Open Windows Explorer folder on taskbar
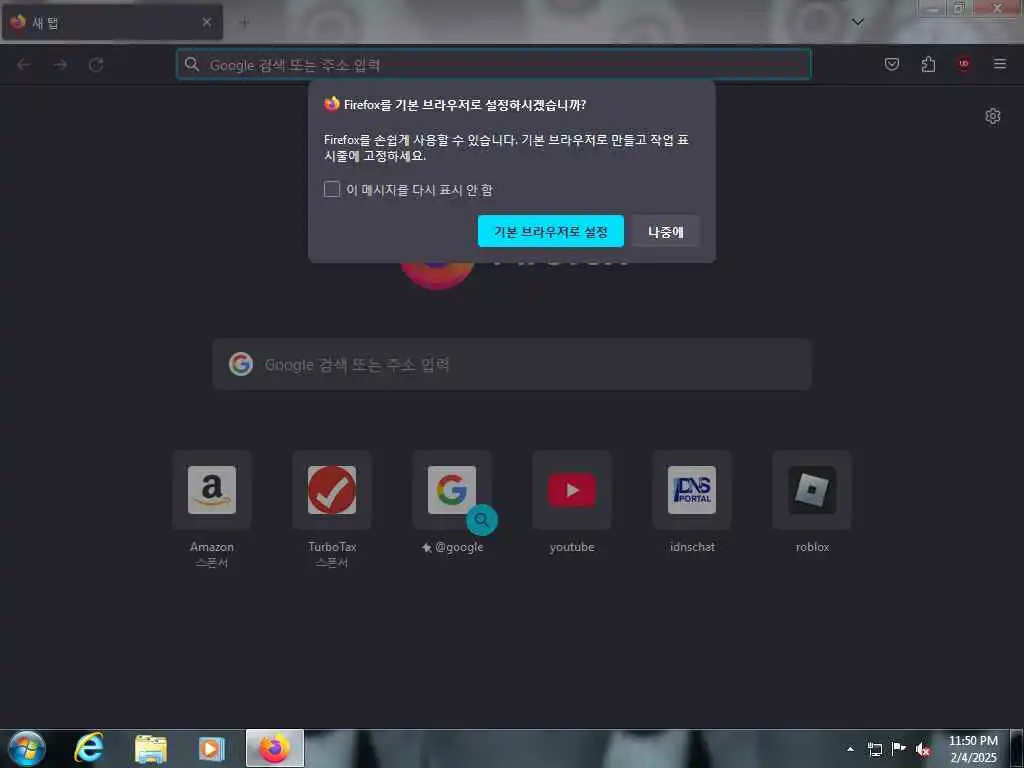 click(150, 748)
